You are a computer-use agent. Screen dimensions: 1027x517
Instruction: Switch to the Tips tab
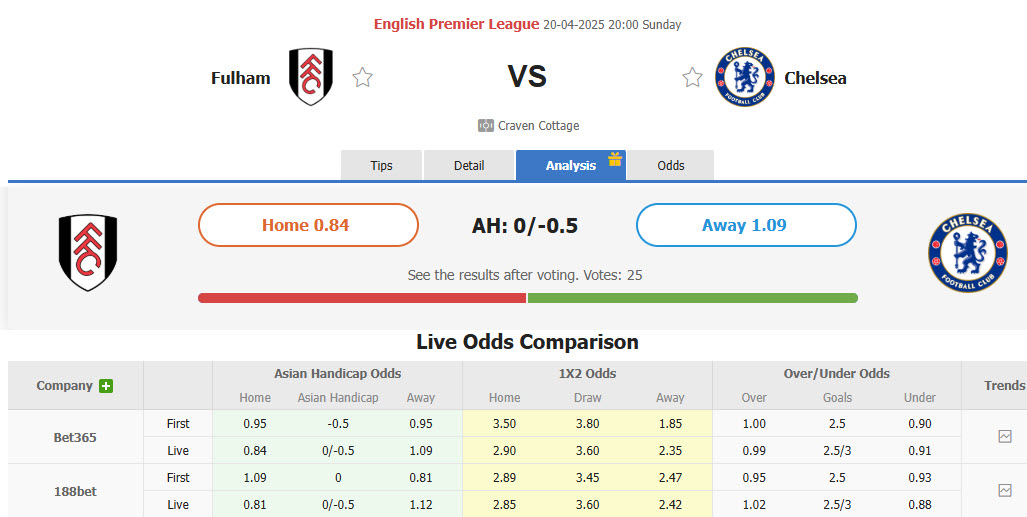click(381, 166)
